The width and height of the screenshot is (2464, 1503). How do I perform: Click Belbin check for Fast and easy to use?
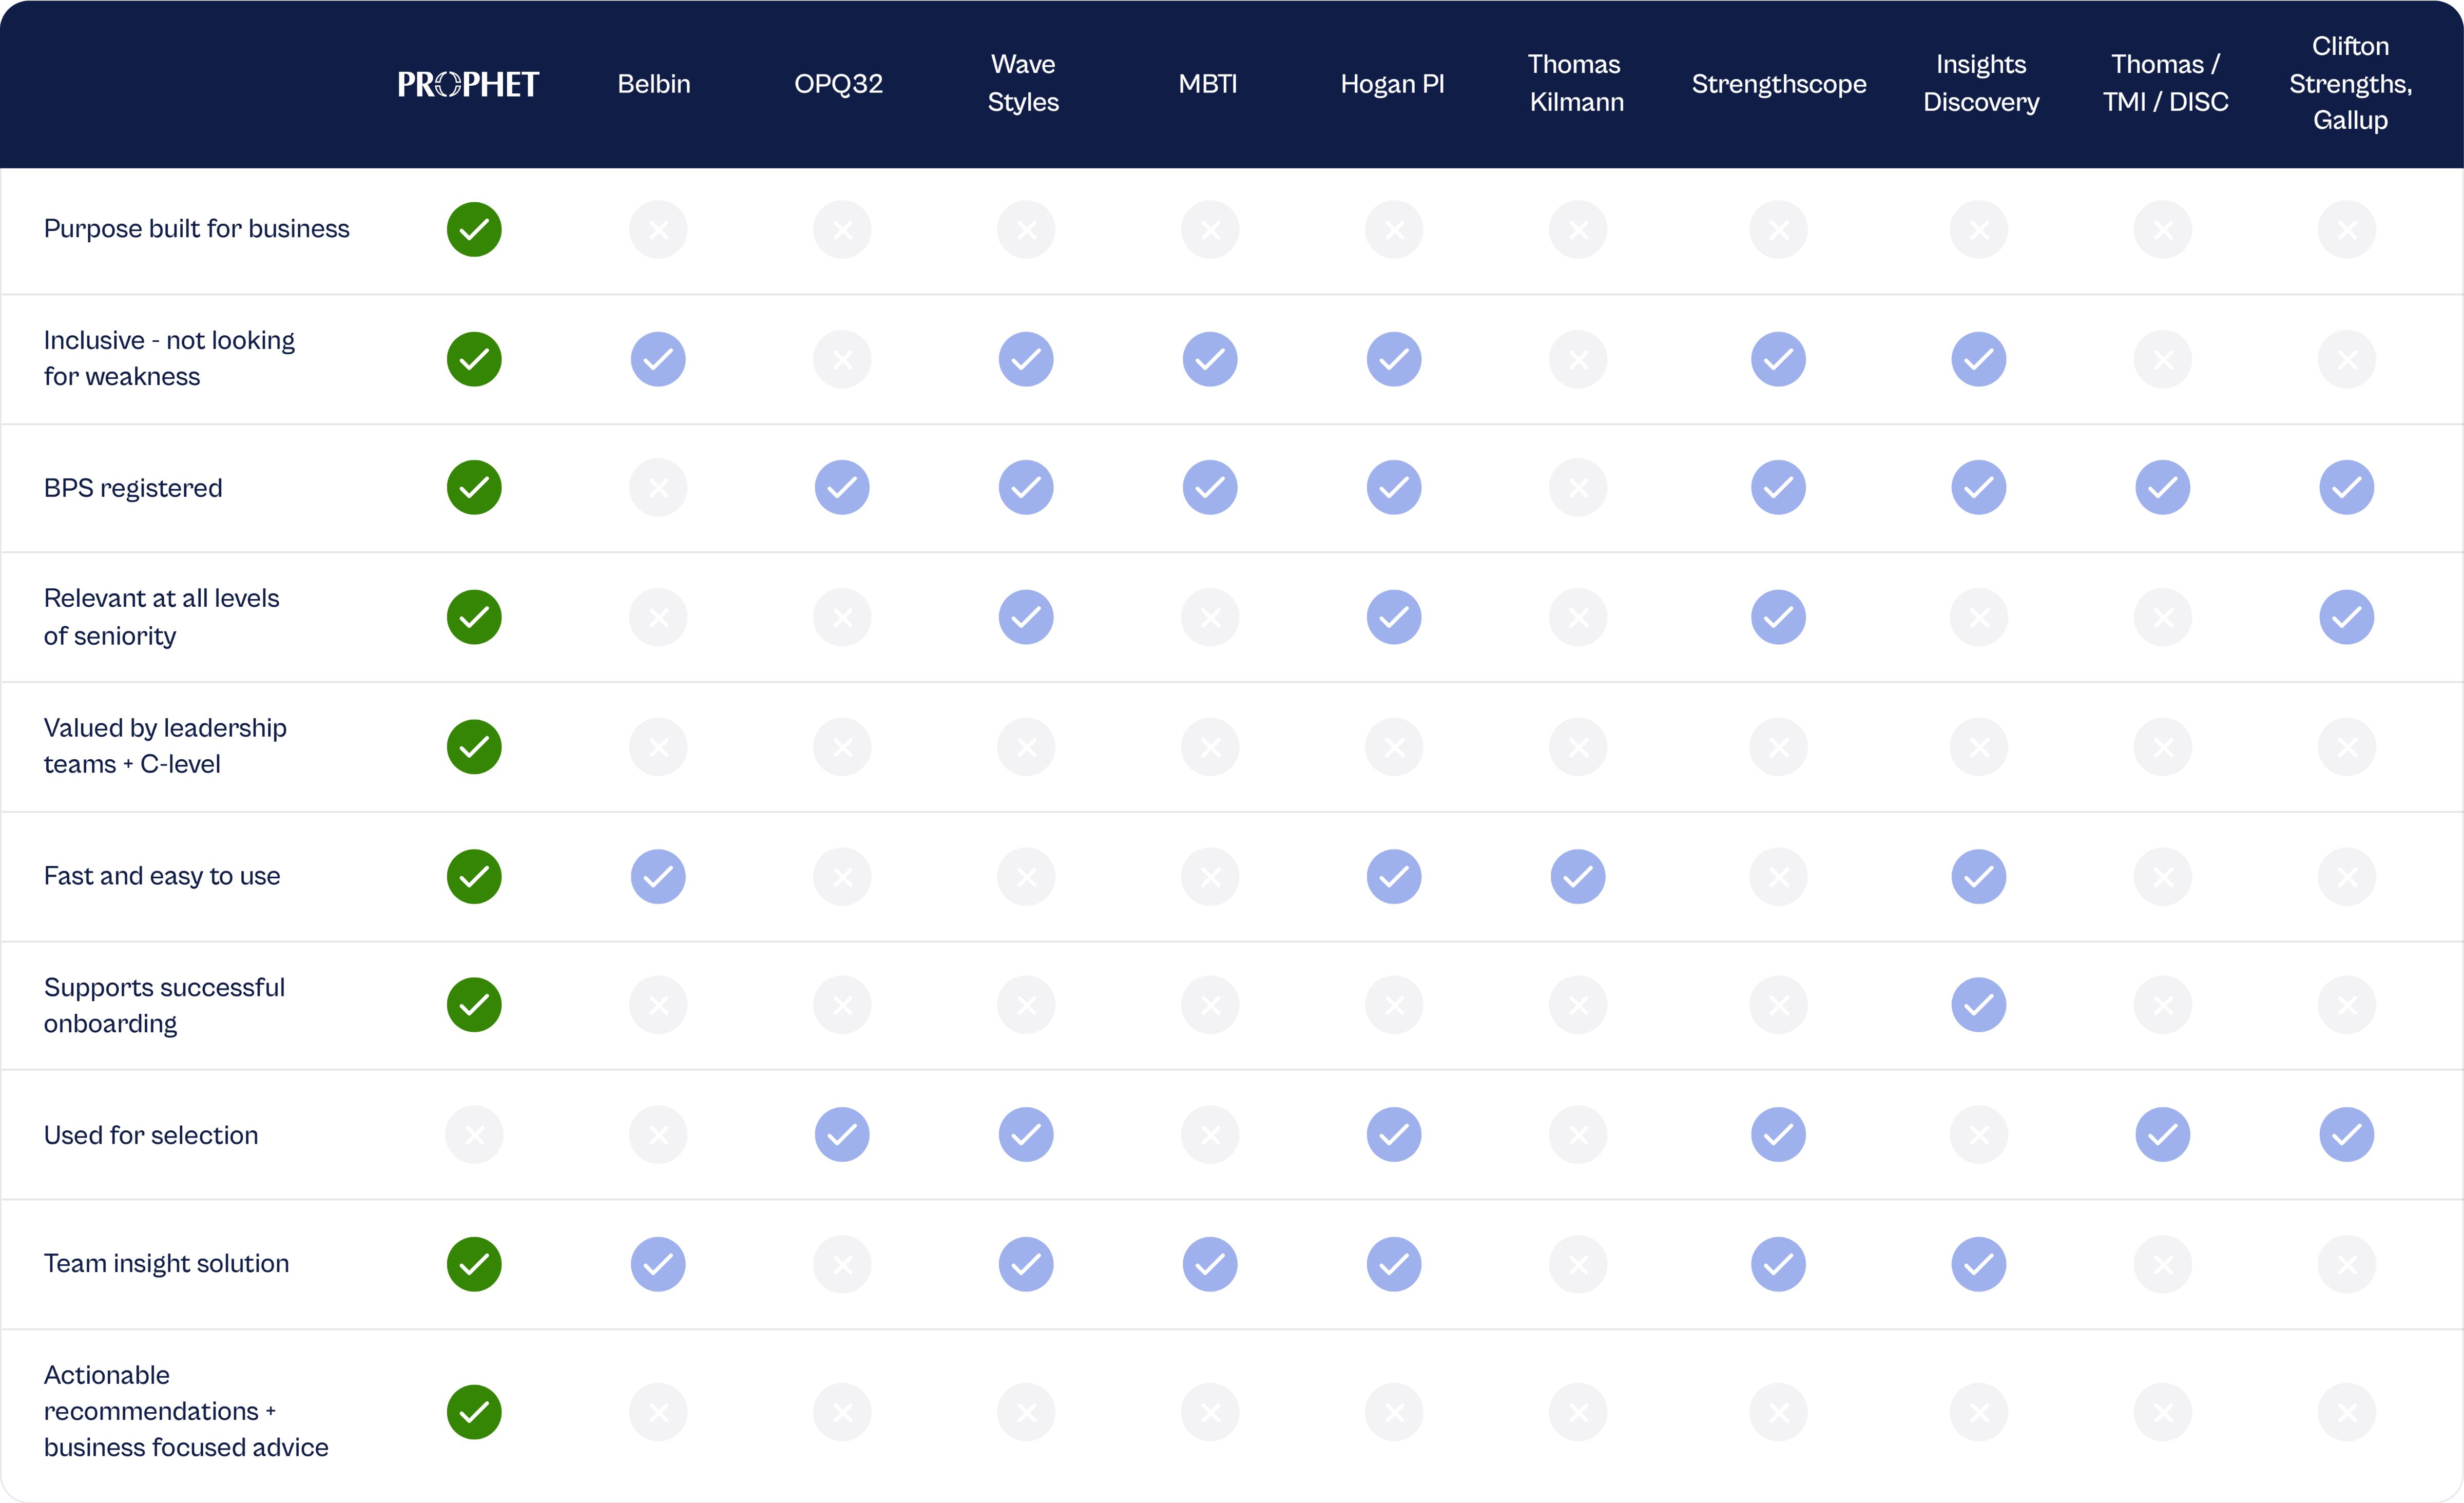(658, 877)
